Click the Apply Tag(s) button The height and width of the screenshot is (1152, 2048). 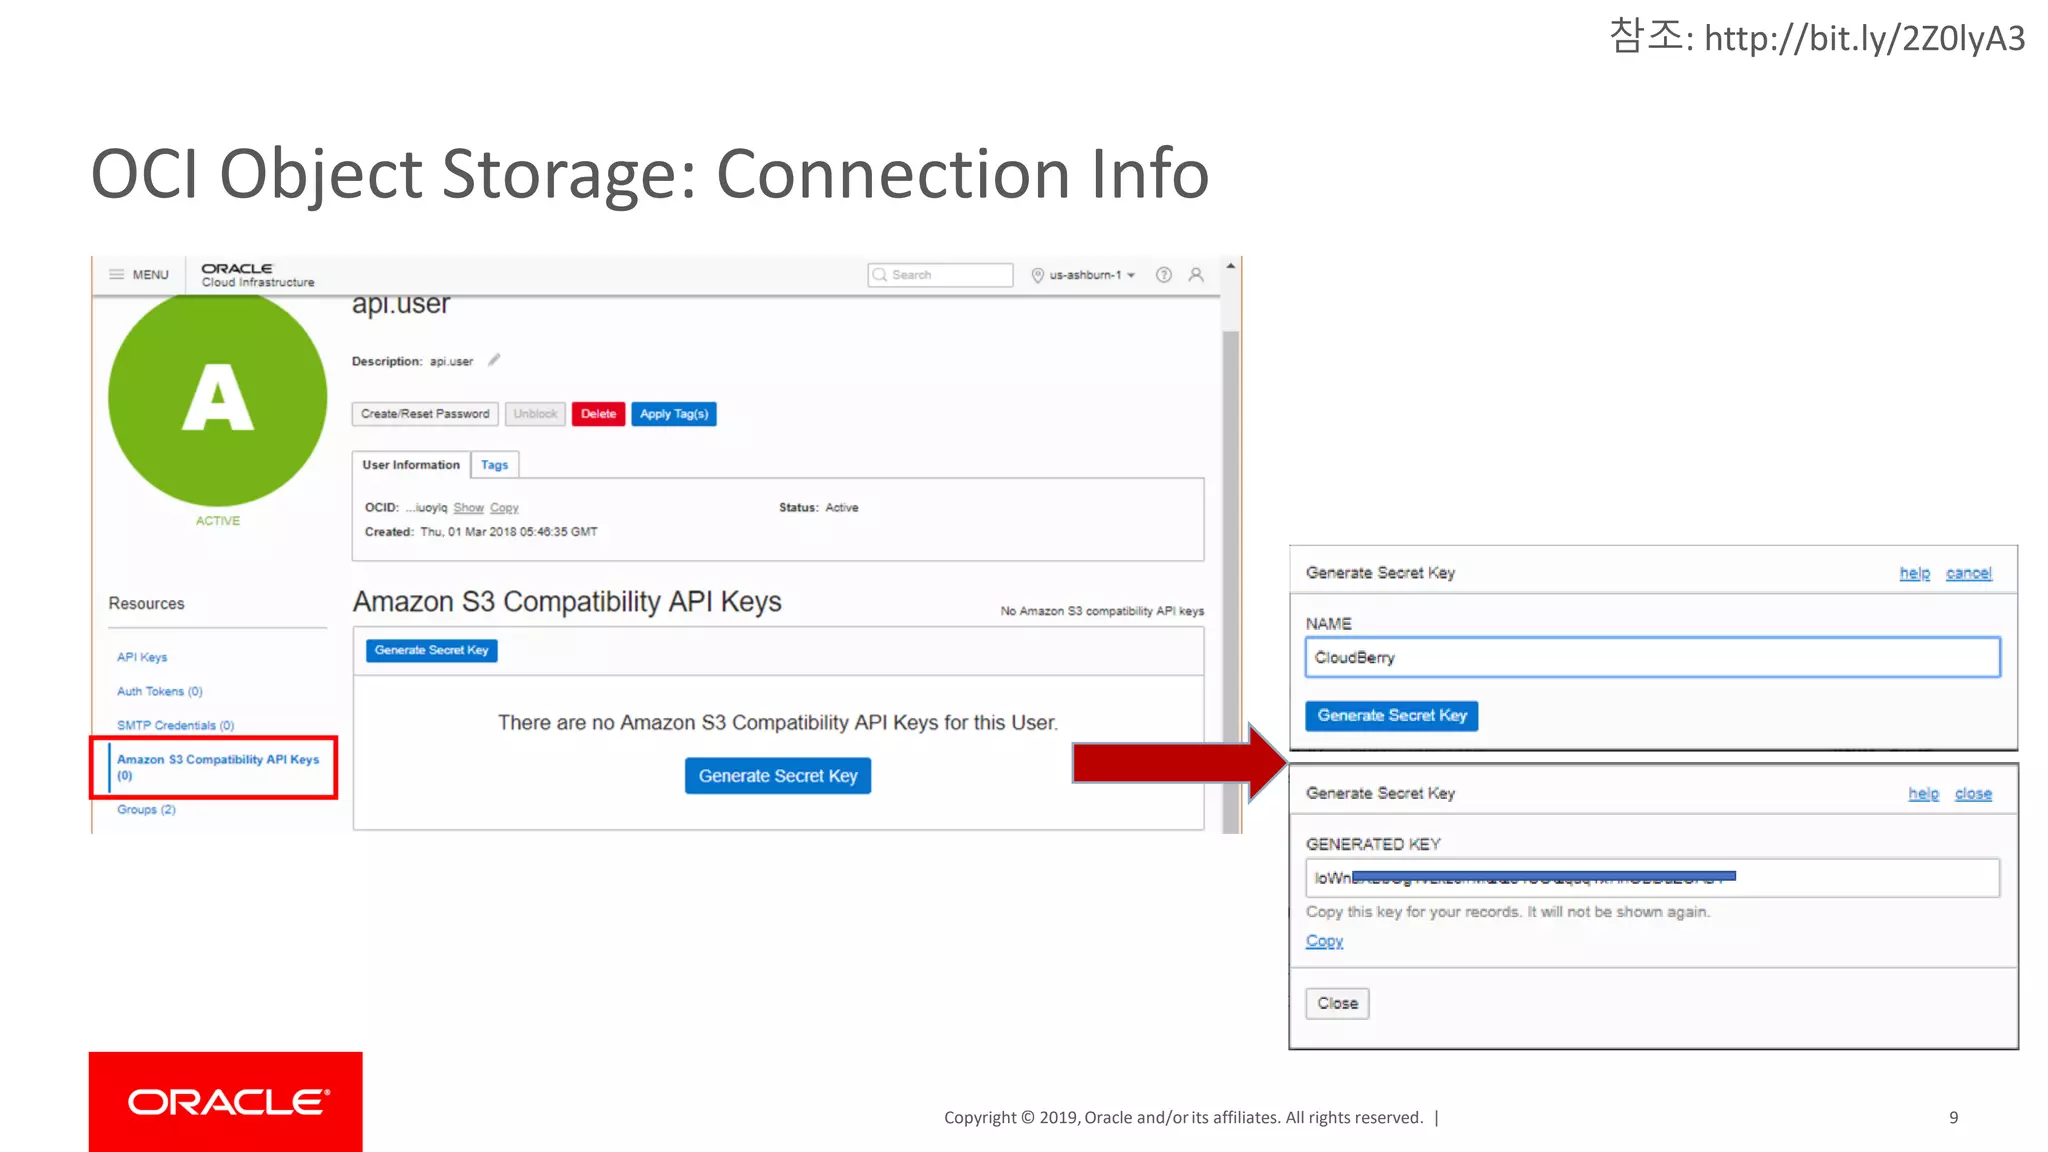point(674,414)
